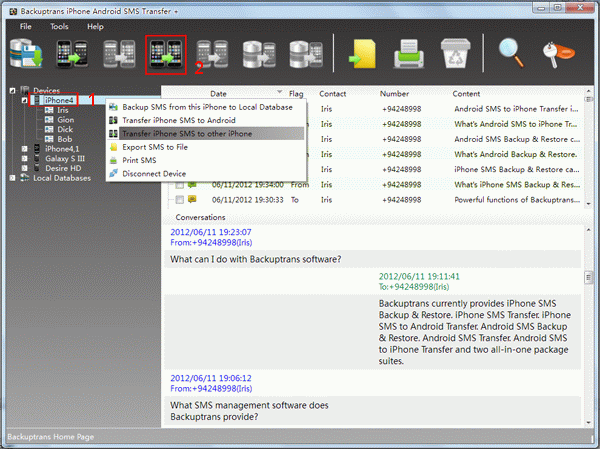
Task: Click the 19:34:00 message speech bubble icon
Action: pyautogui.click(x=192, y=184)
